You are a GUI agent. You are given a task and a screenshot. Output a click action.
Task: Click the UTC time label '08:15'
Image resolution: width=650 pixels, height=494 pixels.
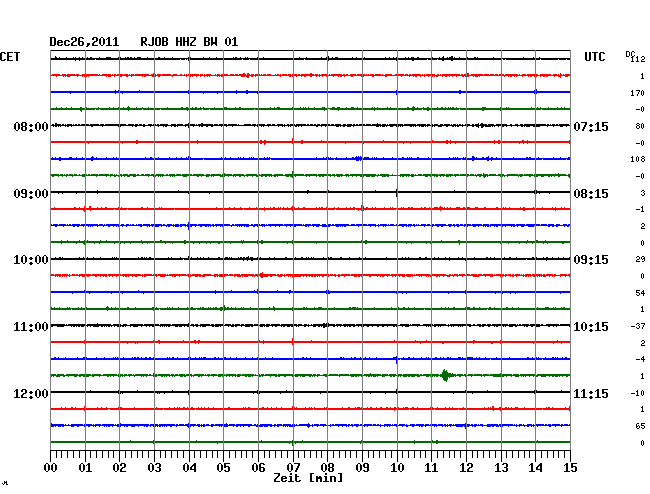click(591, 194)
